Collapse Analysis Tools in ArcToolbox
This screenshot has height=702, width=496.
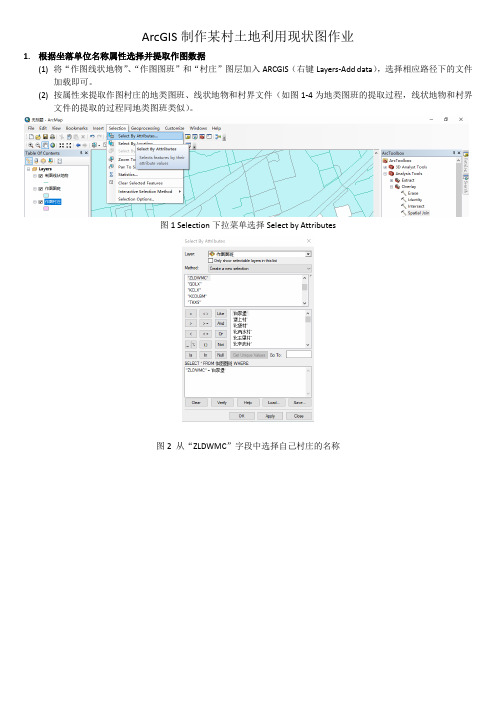click(x=385, y=174)
